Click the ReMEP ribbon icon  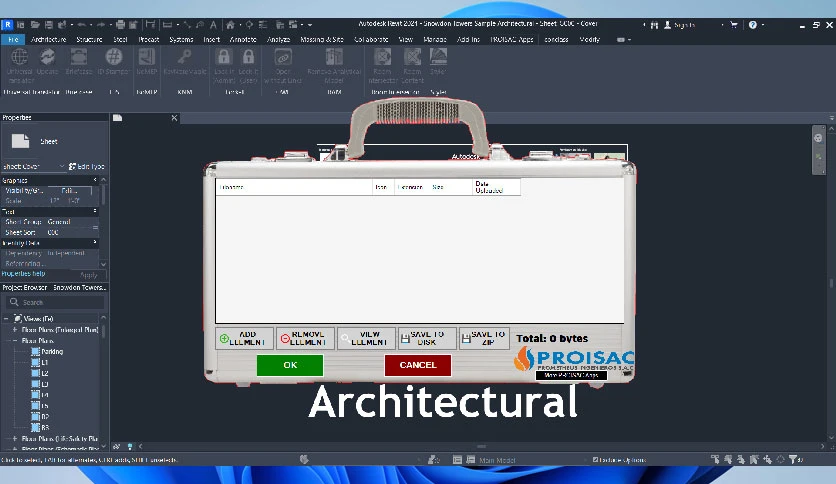click(x=147, y=57)
